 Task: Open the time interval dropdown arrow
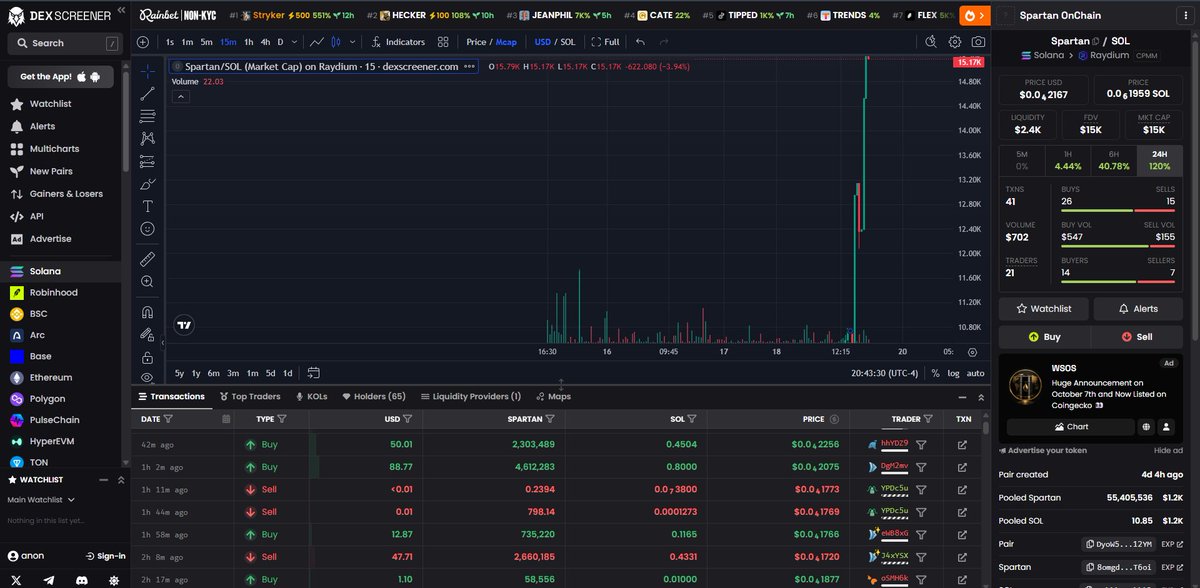pyautogui.click(x=296, y=42)
